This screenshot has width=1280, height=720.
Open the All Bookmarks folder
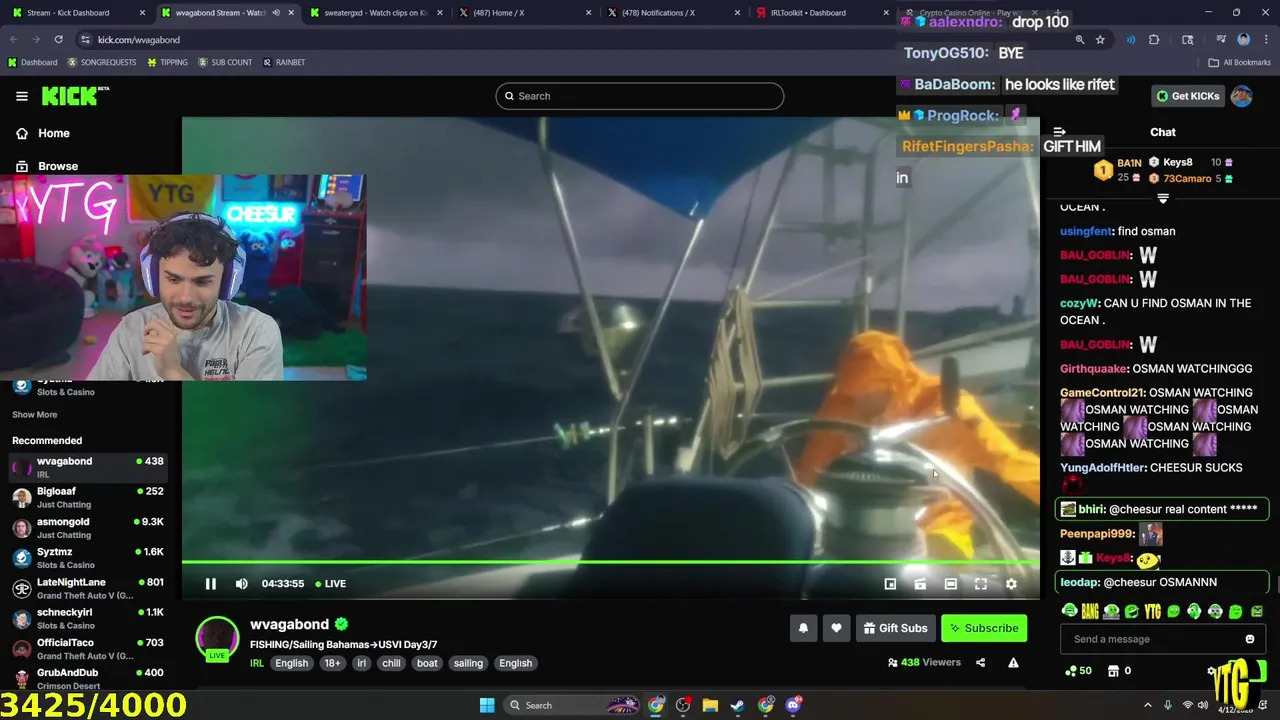[1239, 62]
